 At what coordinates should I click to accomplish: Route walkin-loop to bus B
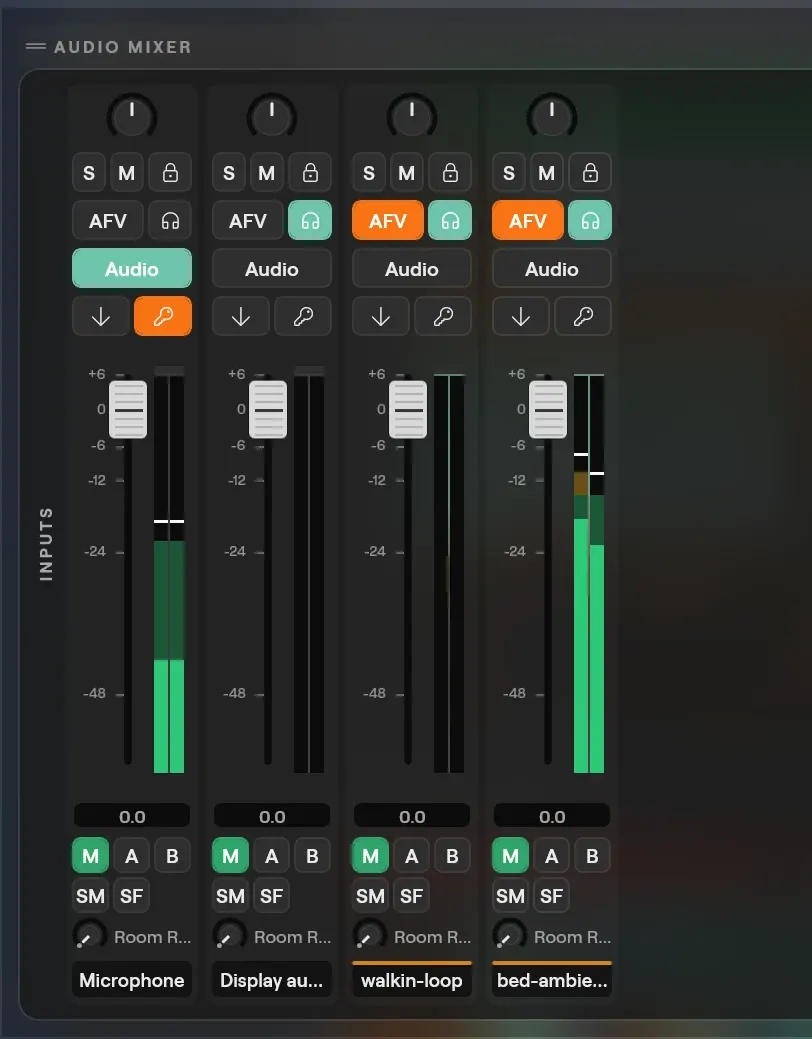click(452, 855)
